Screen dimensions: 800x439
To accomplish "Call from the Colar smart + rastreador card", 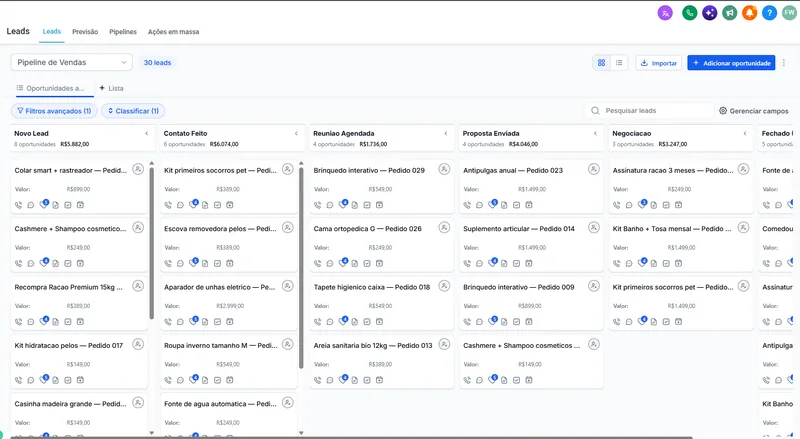I will (x=18, y=205).
